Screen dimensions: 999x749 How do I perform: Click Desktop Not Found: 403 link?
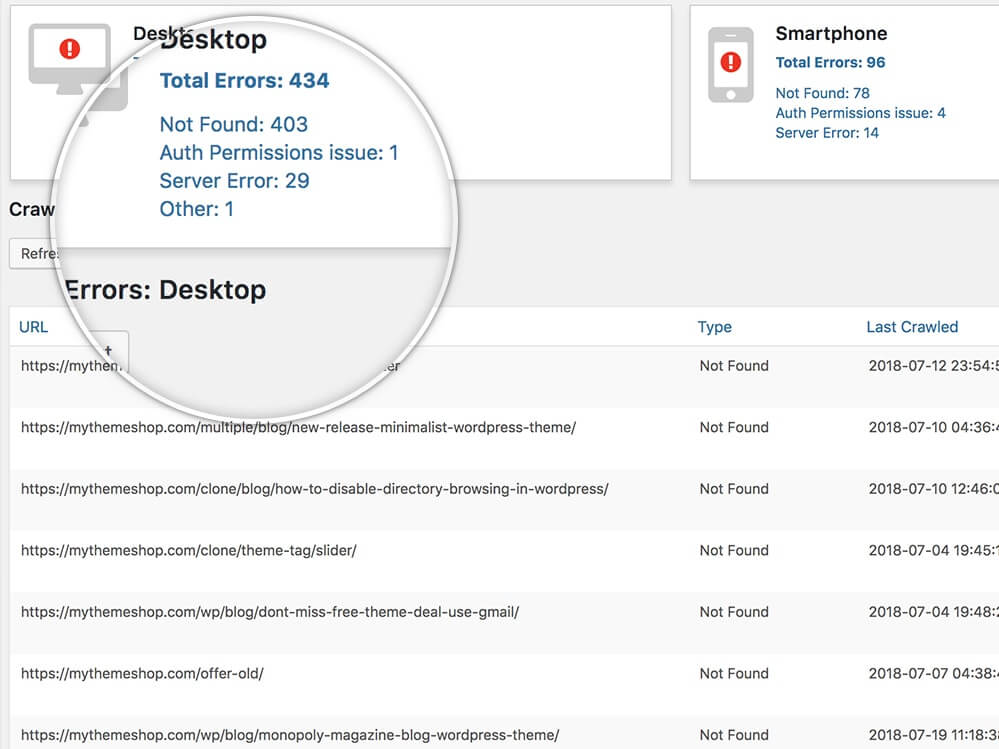(233, 125)
